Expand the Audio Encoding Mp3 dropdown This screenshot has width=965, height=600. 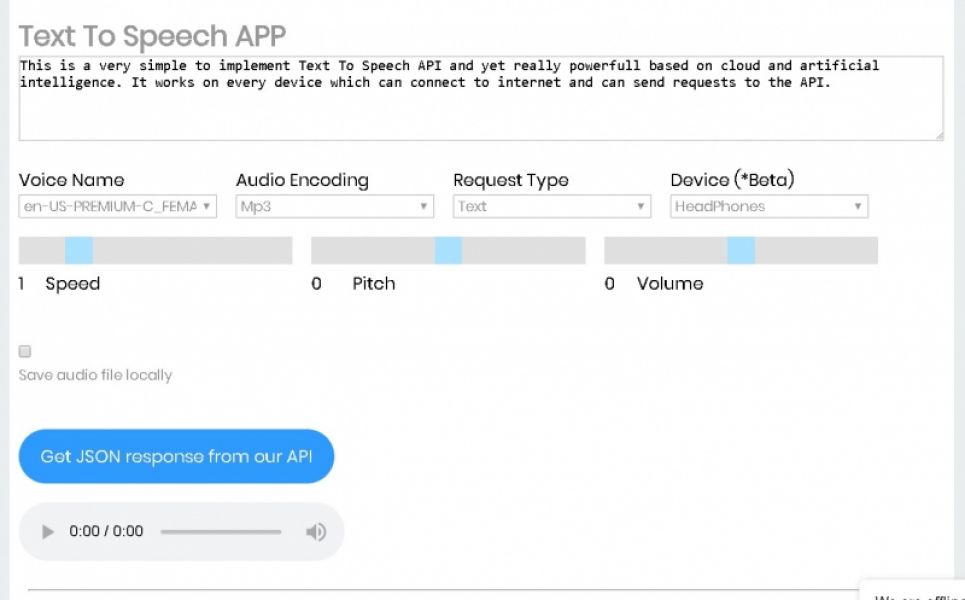point(335,207)
